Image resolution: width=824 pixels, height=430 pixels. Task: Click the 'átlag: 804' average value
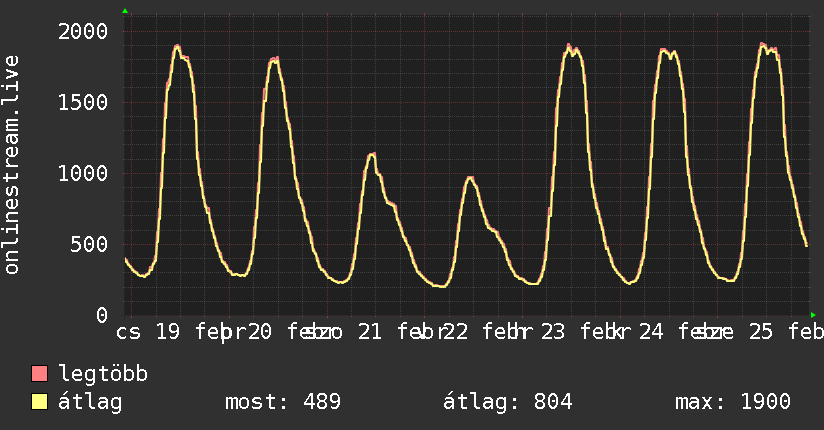507,402
